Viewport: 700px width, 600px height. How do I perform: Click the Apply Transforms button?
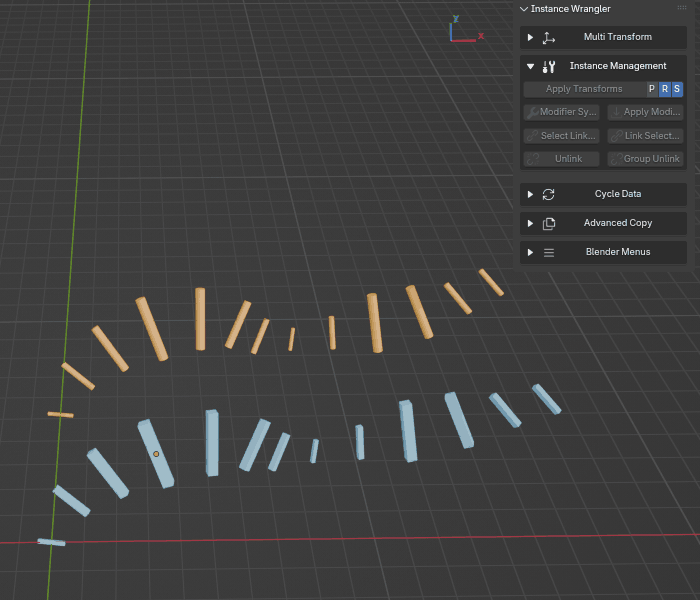pos(584,89)
